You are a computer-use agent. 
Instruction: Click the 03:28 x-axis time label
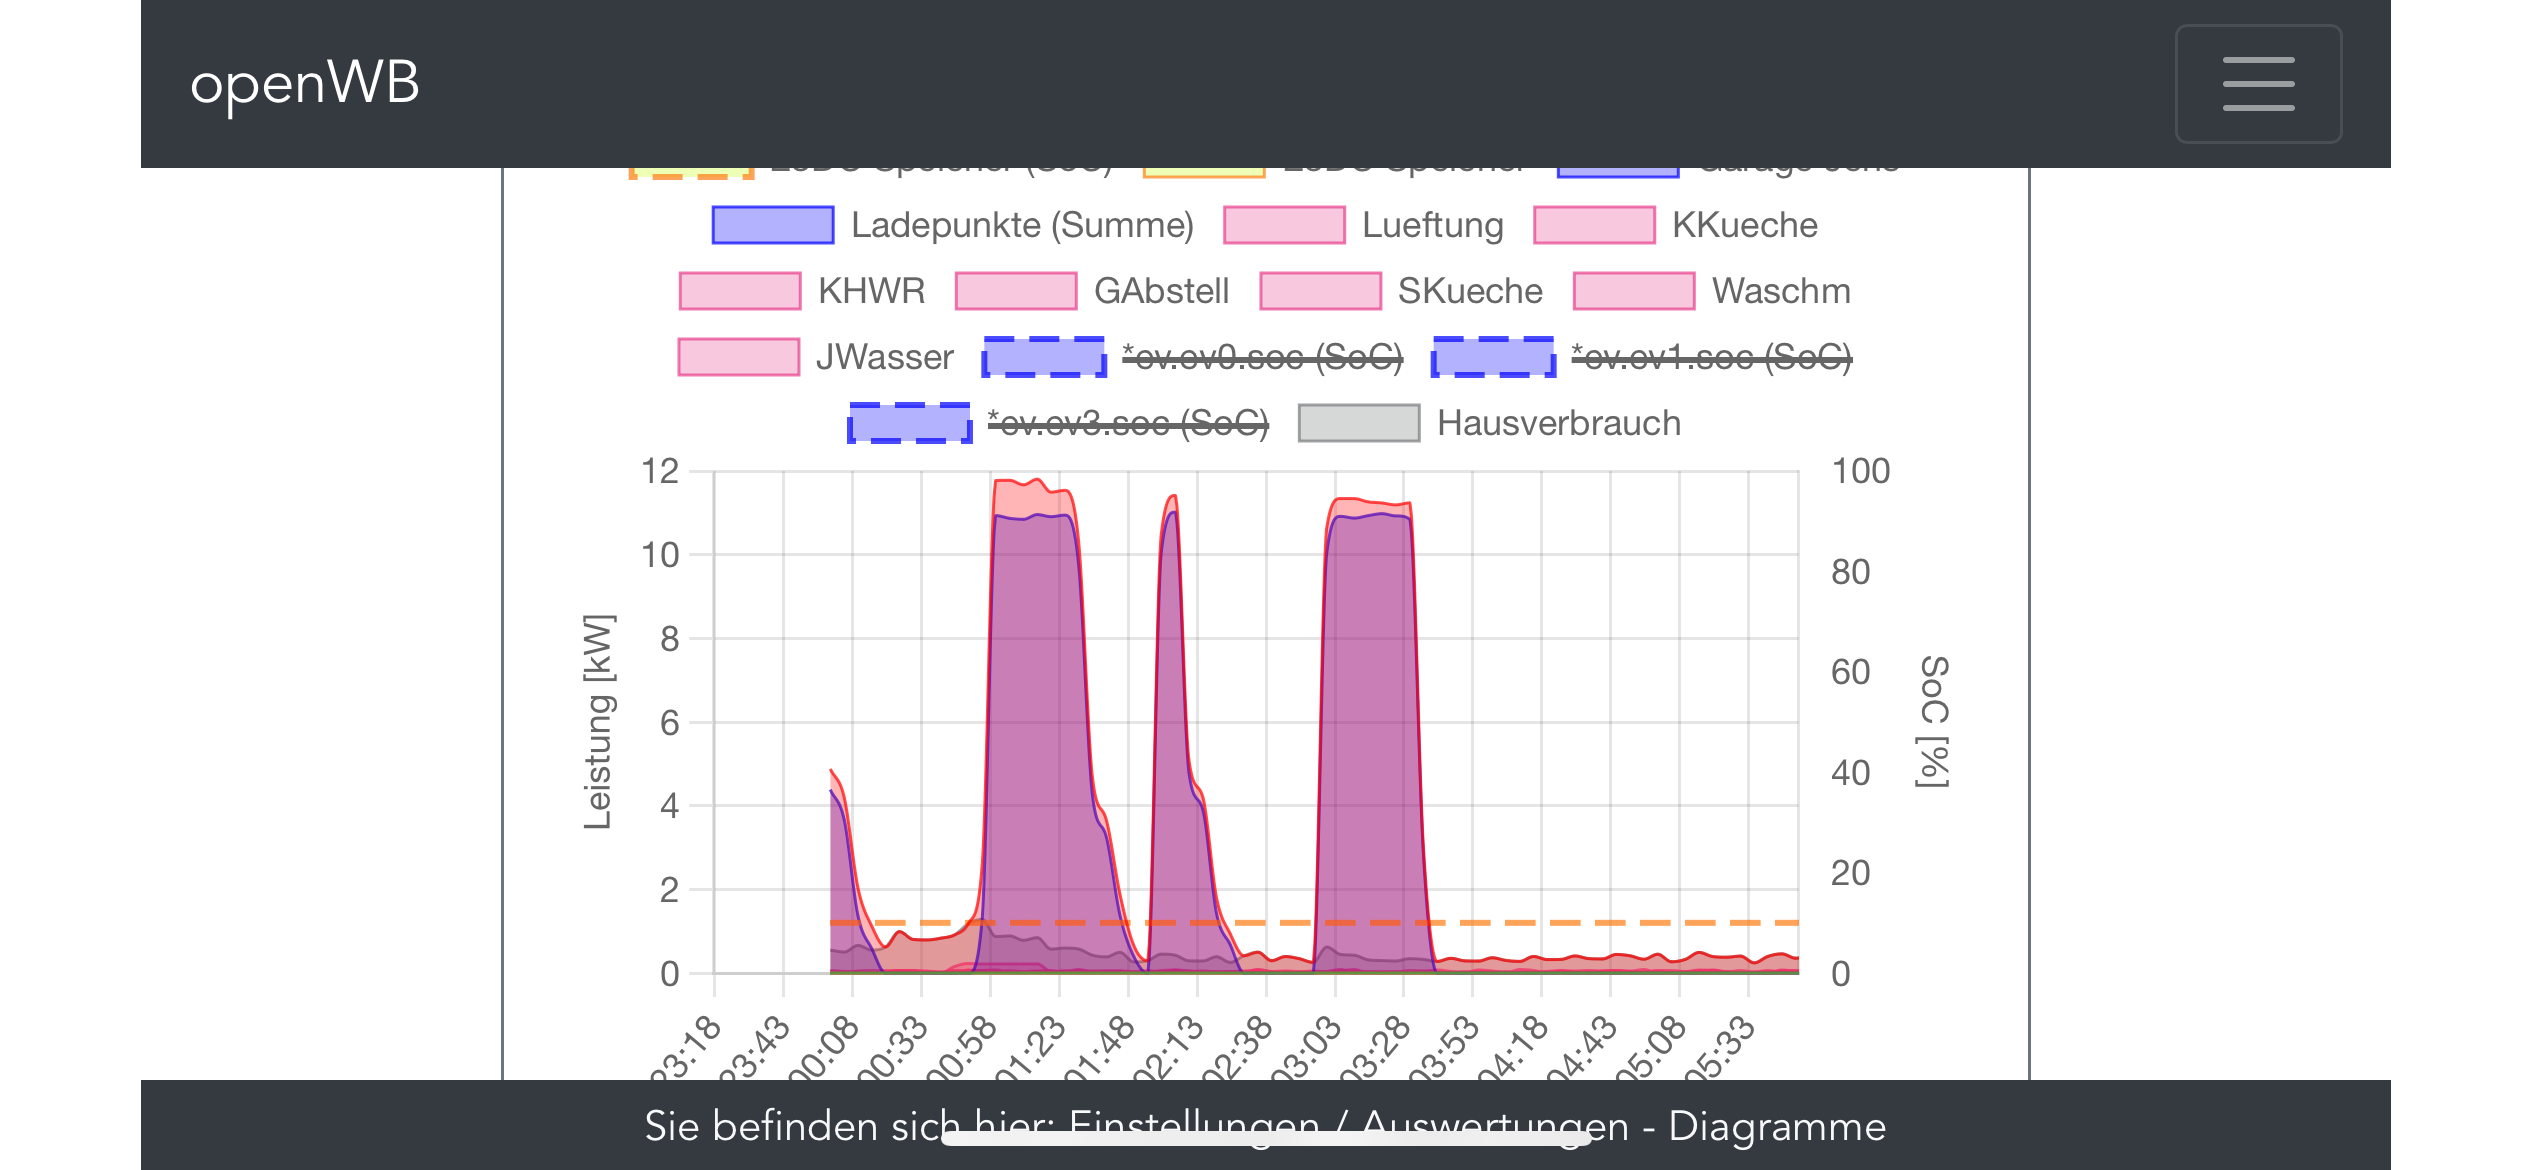click(1378, 1048)
